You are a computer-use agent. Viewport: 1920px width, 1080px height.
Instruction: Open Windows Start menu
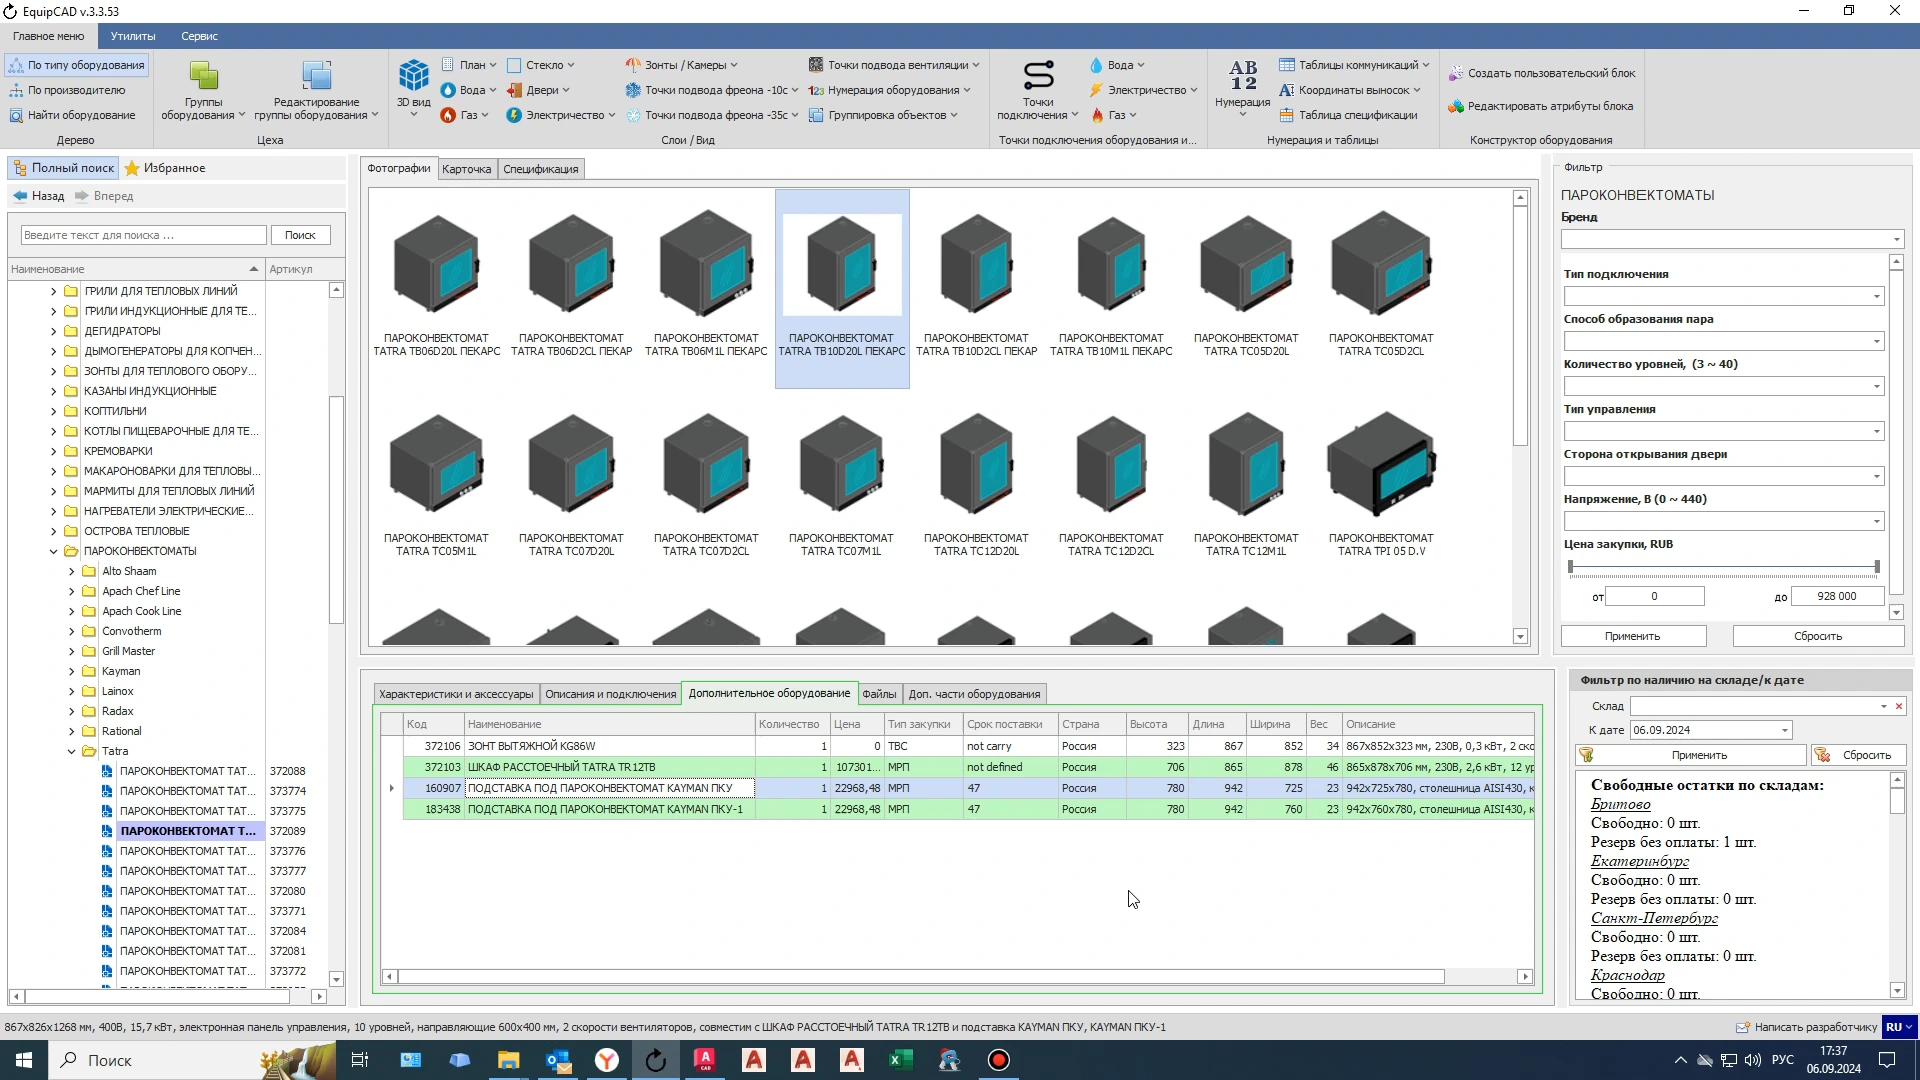click(24, 1060)
